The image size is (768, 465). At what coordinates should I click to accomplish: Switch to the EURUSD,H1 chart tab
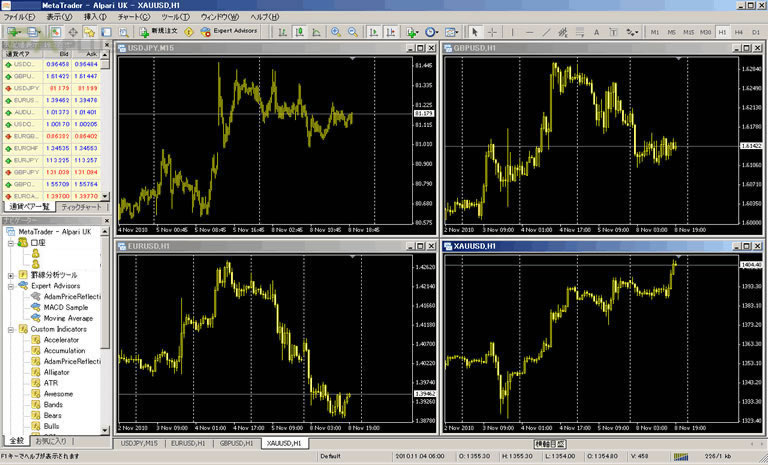[x=188, y=443]
